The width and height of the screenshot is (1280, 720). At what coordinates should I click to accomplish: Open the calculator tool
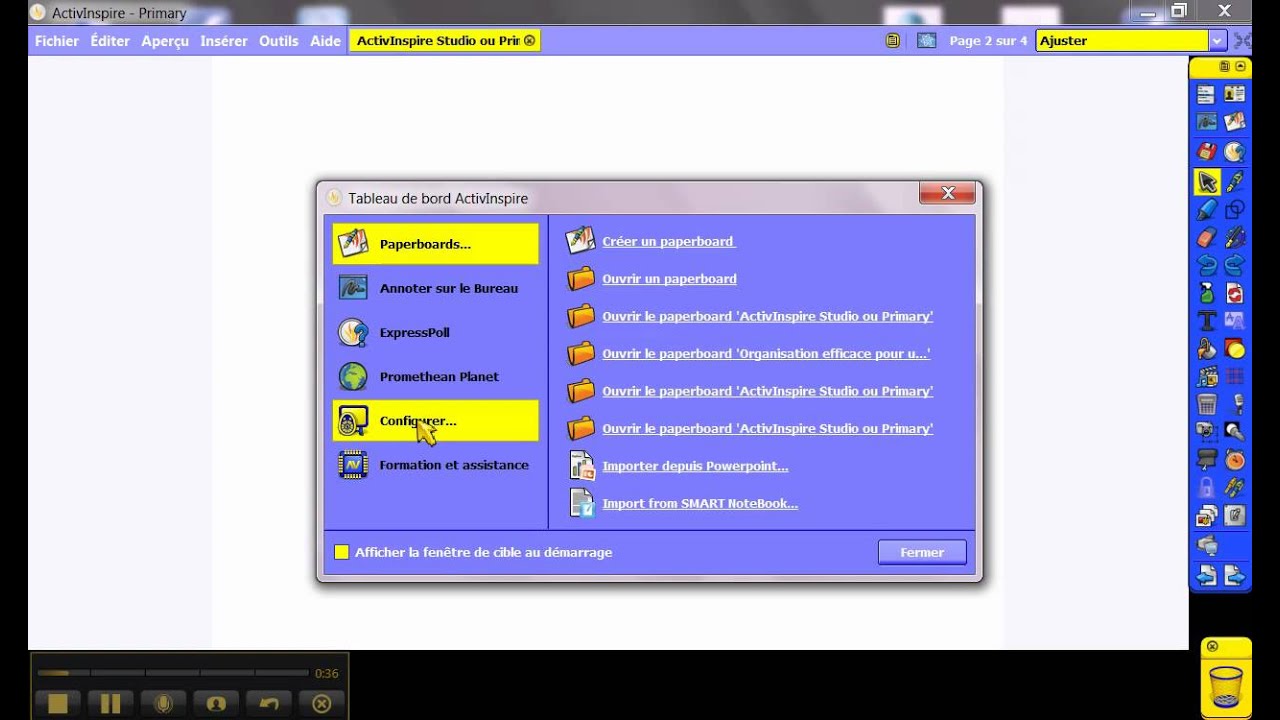(x=1207, y=405)
